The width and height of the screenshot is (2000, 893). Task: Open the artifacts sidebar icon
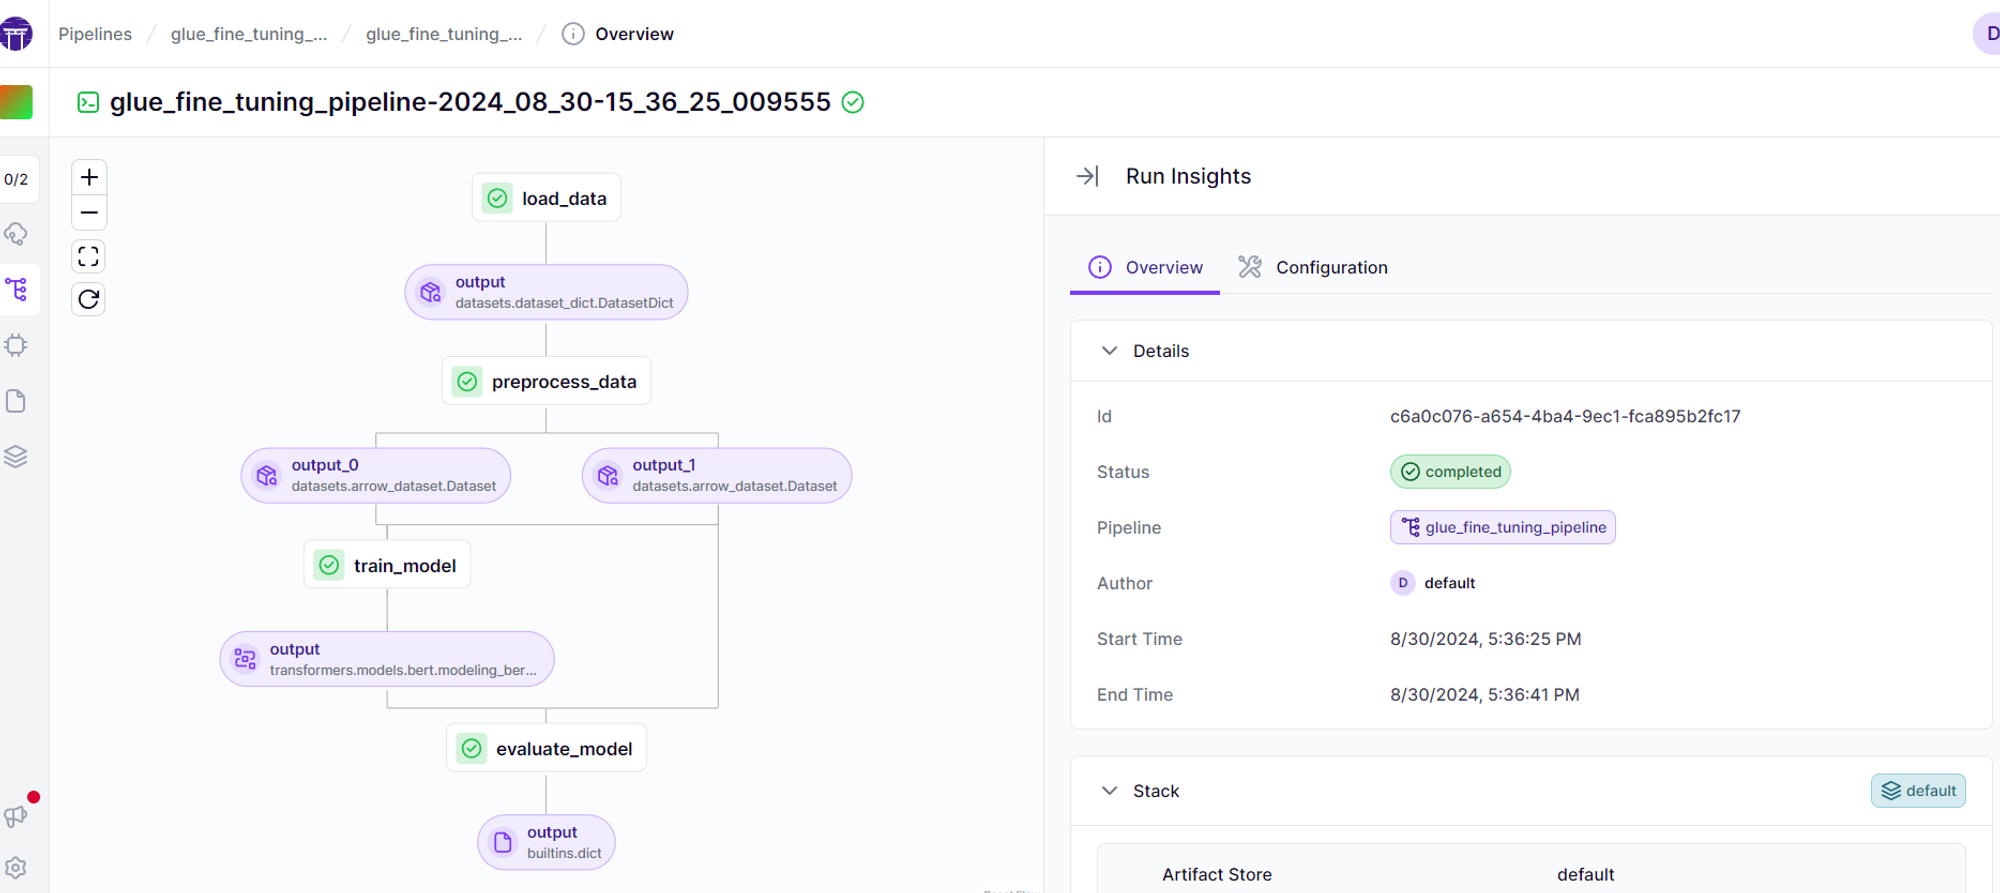coord(16,401)
